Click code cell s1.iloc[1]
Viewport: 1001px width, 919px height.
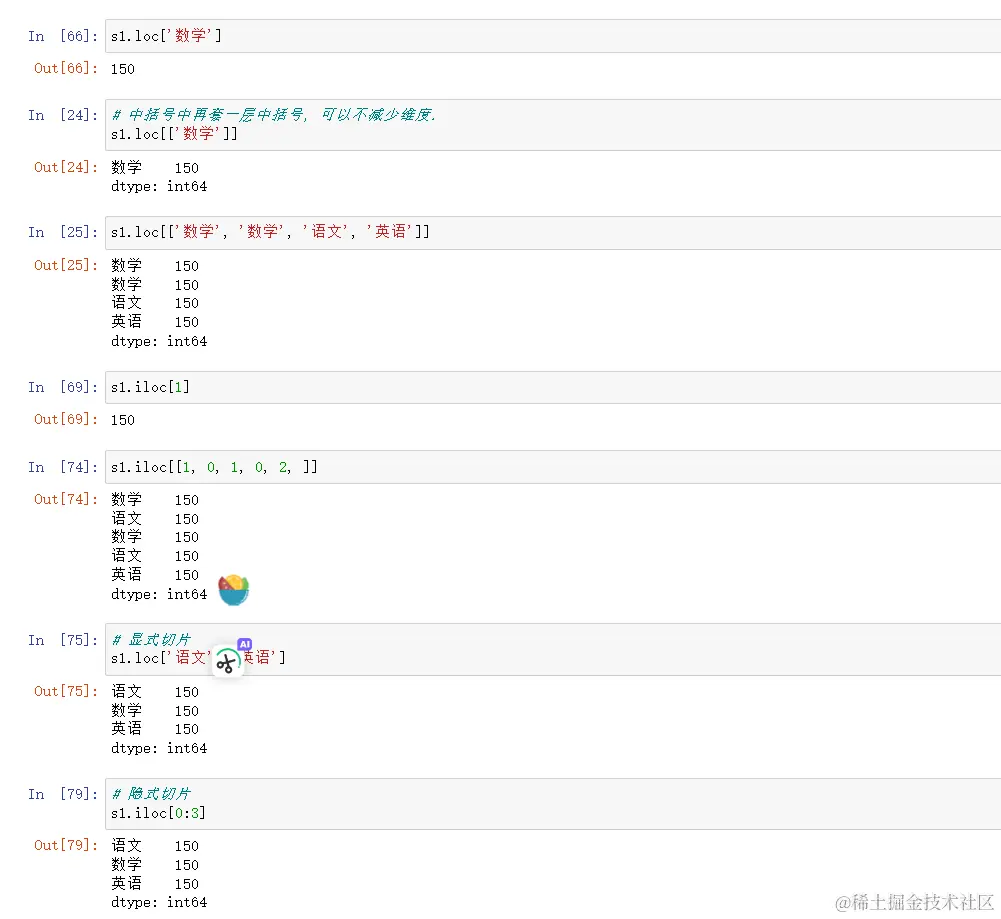point(553,387)
